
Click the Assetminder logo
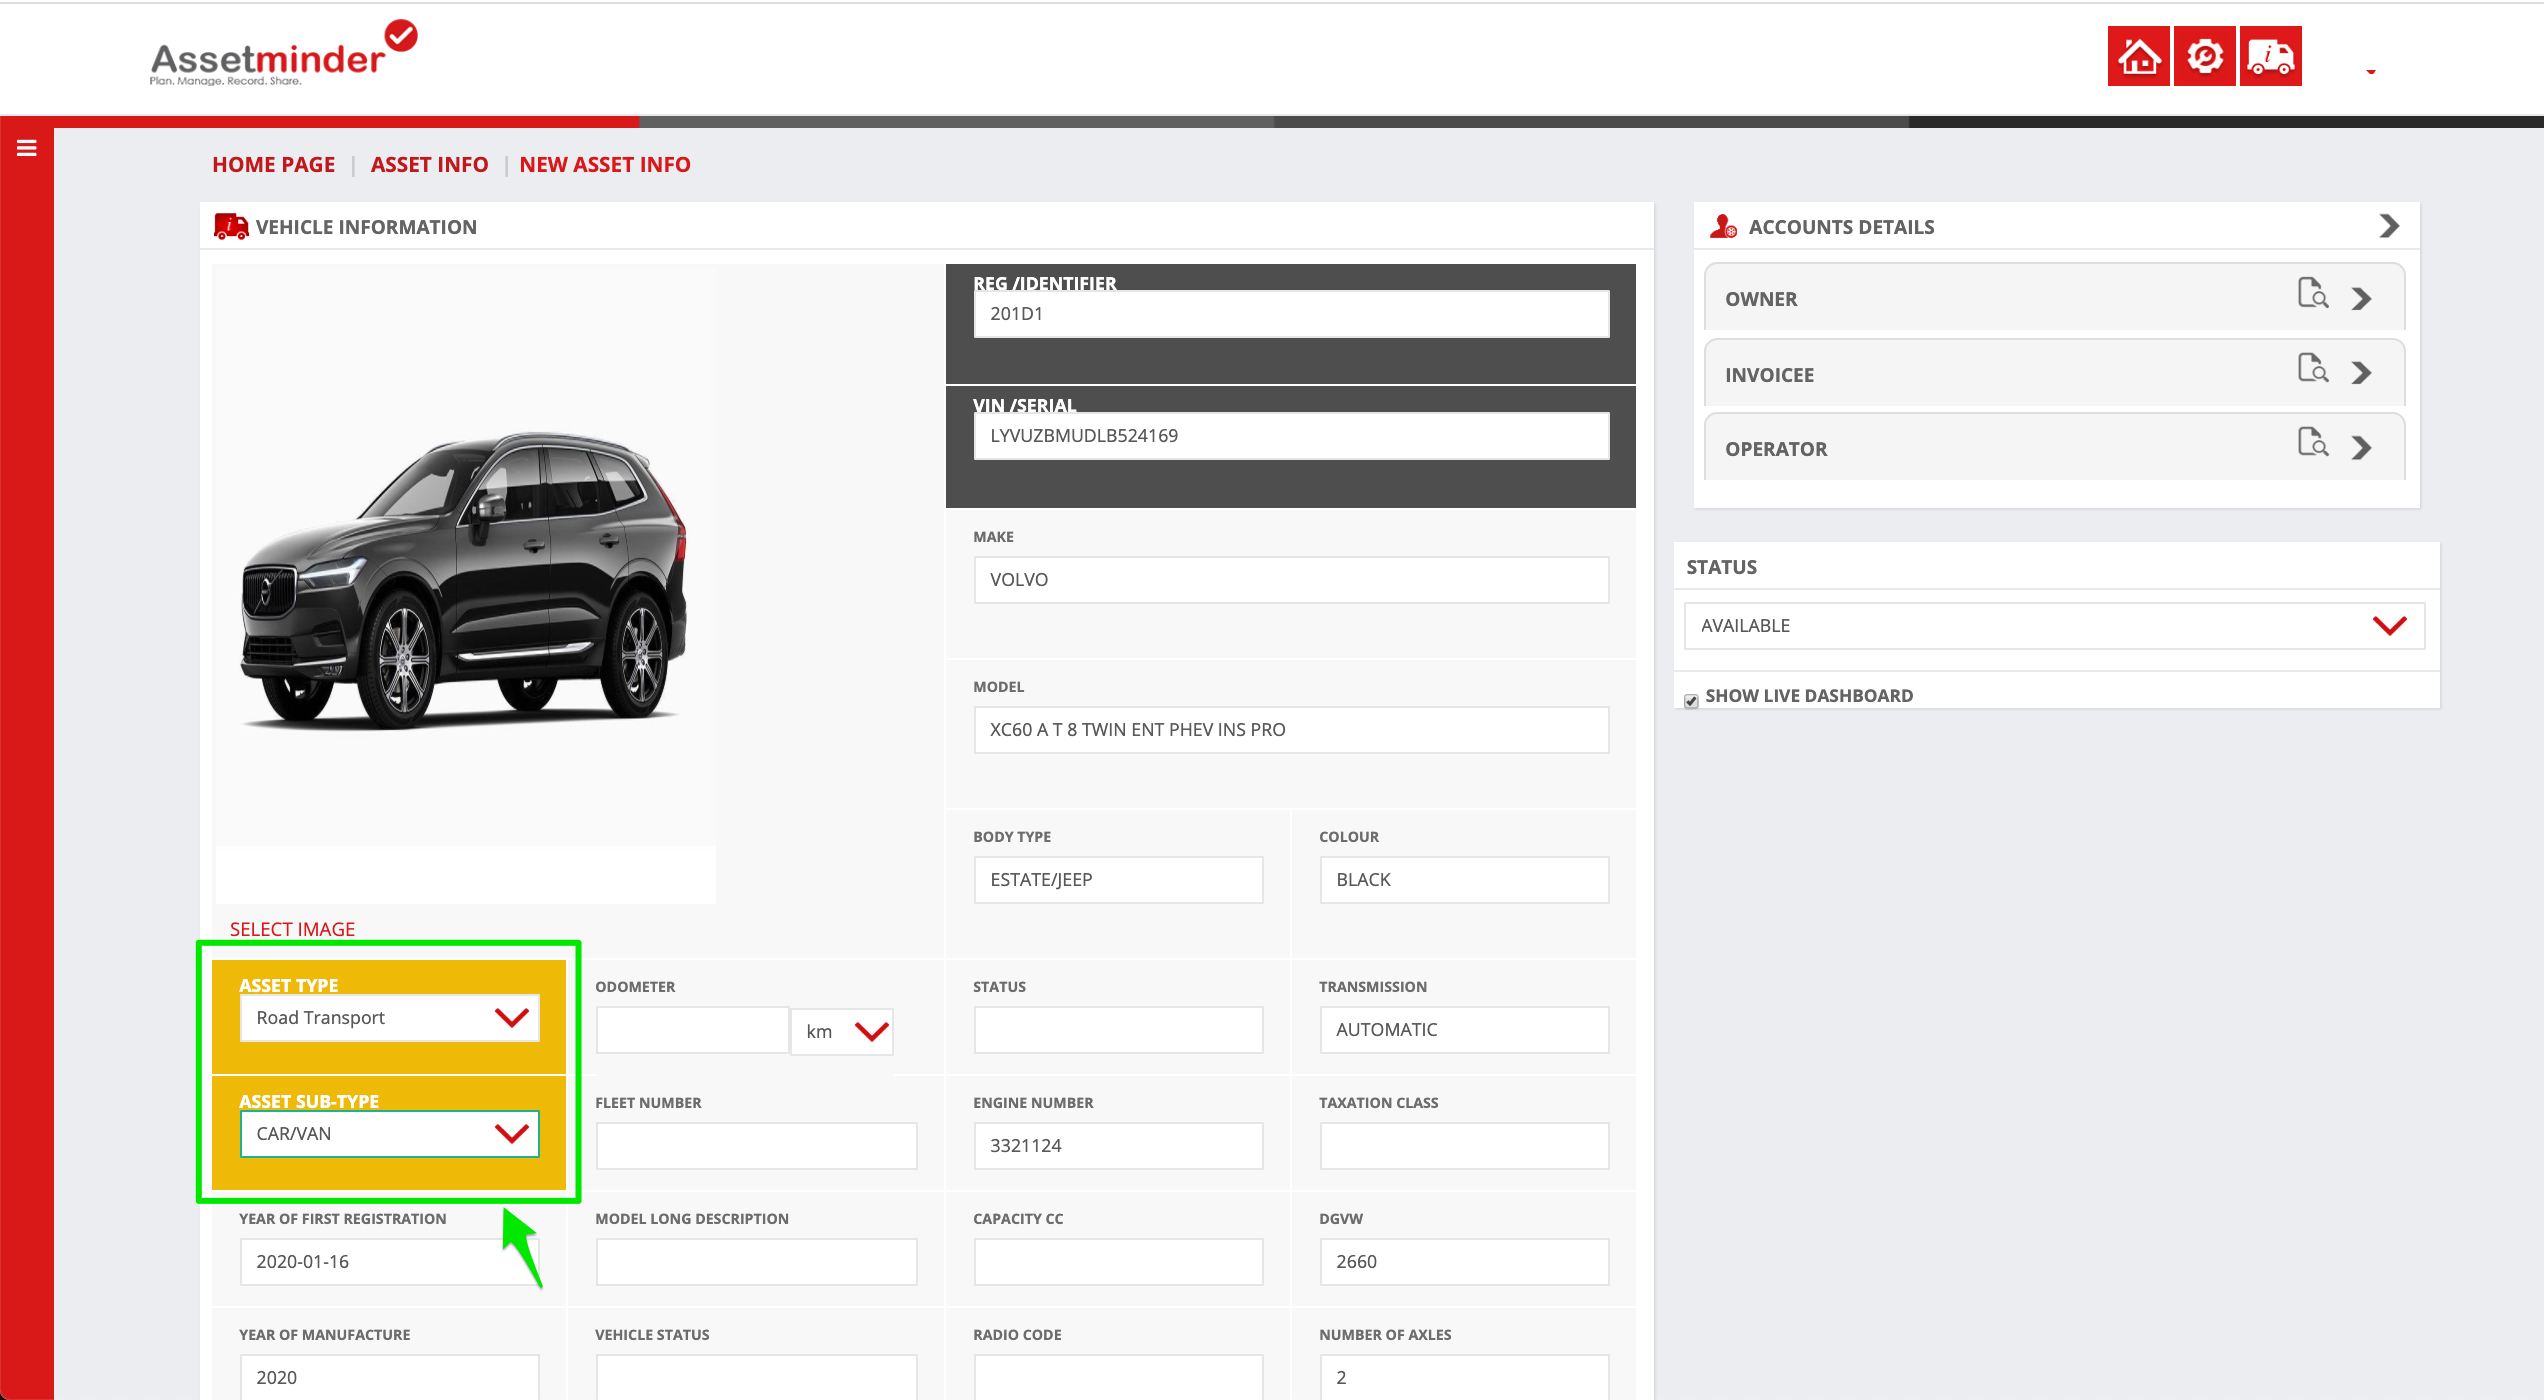click(x=283, y=54)
